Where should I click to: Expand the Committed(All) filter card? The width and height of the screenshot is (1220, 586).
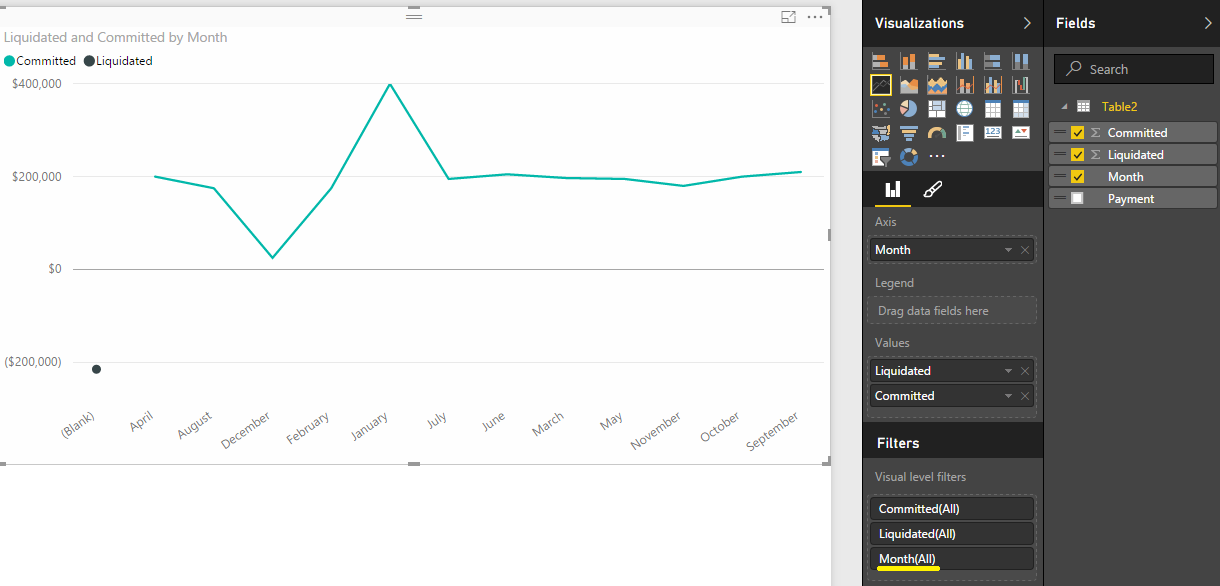(951, 509)
